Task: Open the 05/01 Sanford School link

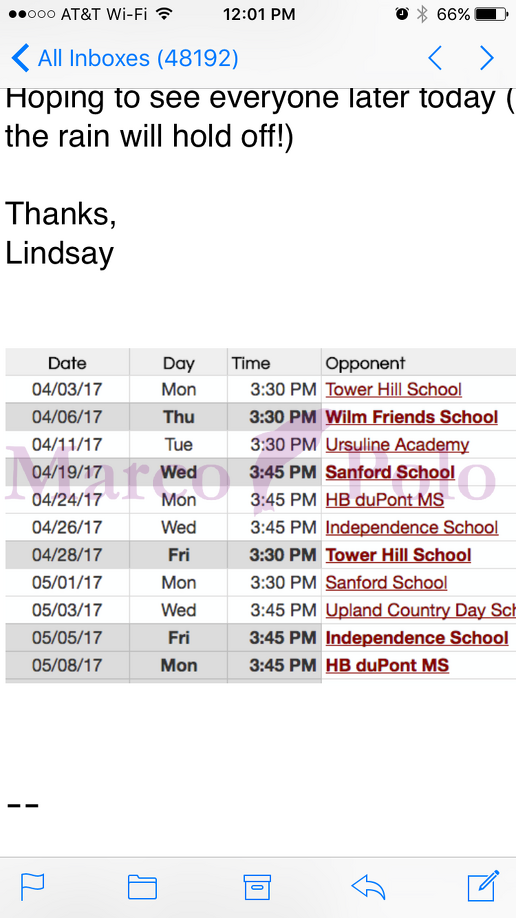Action: point(387,583)
